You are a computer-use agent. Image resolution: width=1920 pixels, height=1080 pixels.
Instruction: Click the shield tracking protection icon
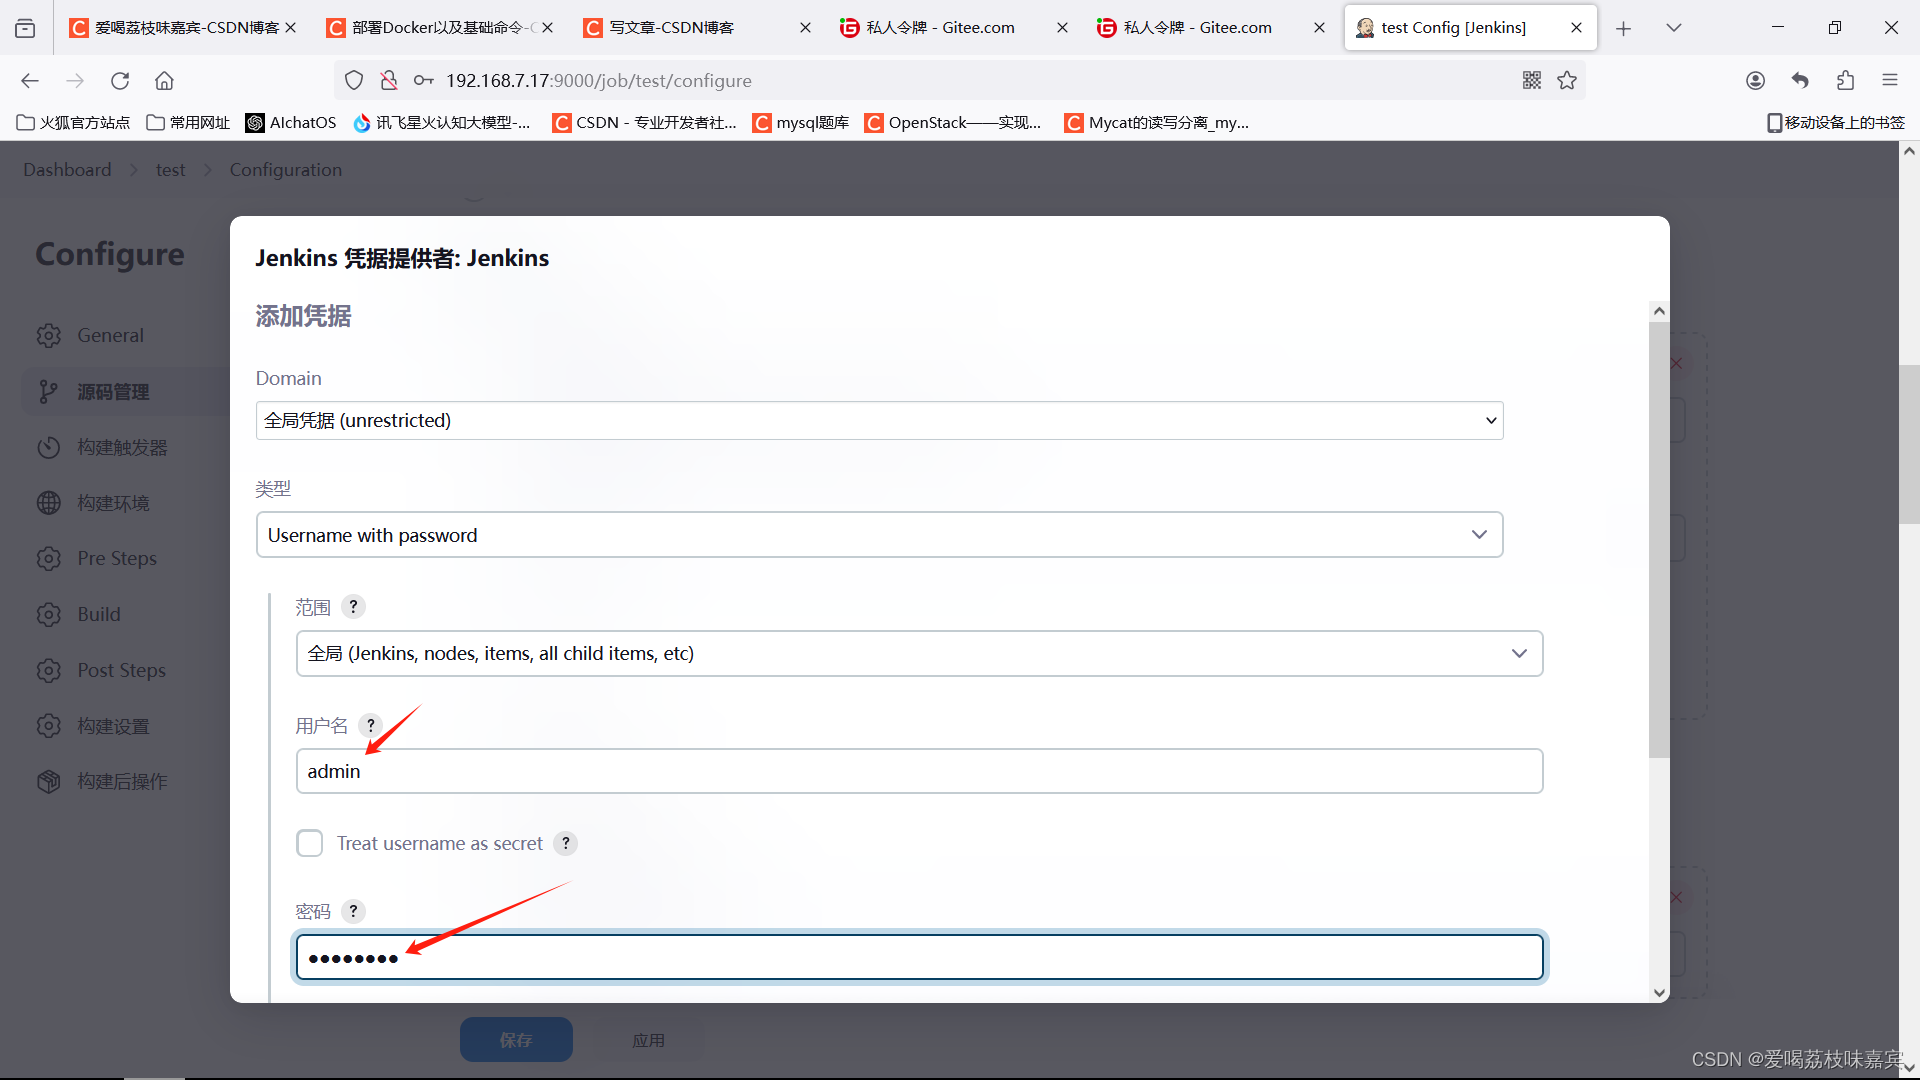[354, 81]
